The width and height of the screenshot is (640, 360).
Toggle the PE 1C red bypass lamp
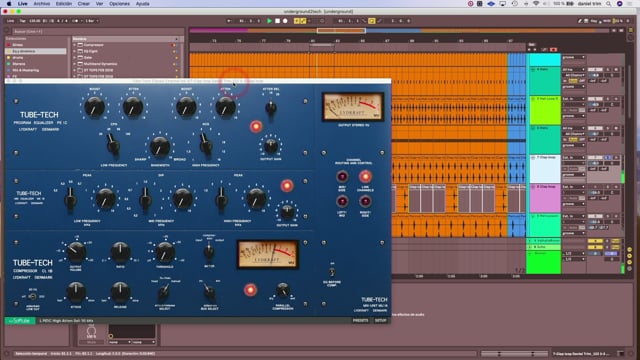(256, 127)
